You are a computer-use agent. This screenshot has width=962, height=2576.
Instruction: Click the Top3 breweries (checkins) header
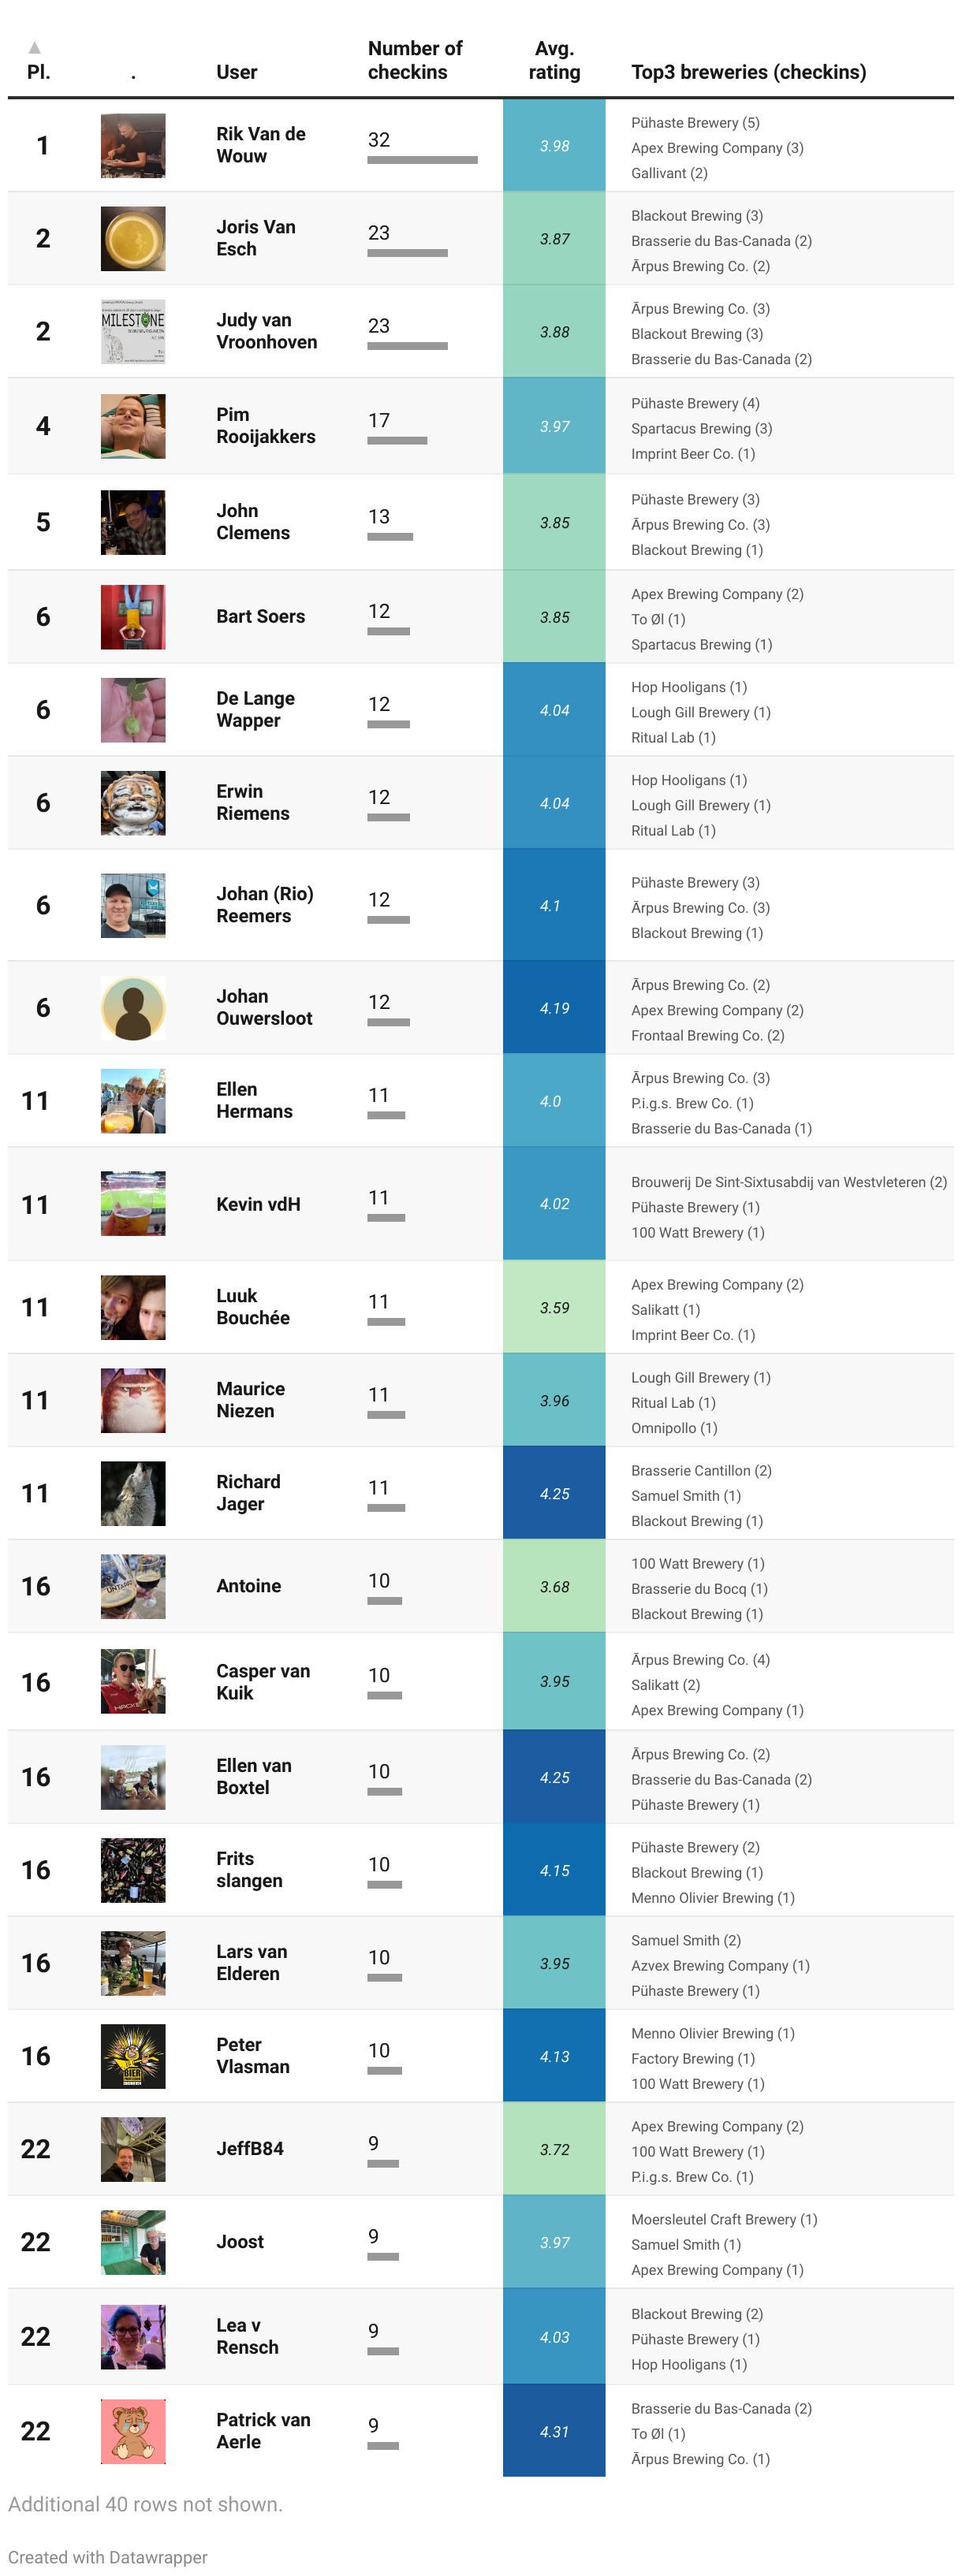(748, 72)
